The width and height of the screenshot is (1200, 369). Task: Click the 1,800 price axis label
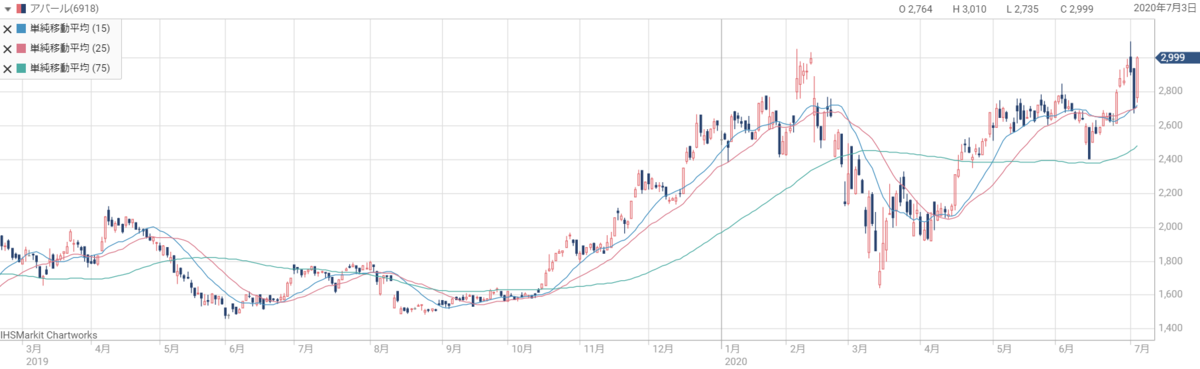[x=1170, y=261]
